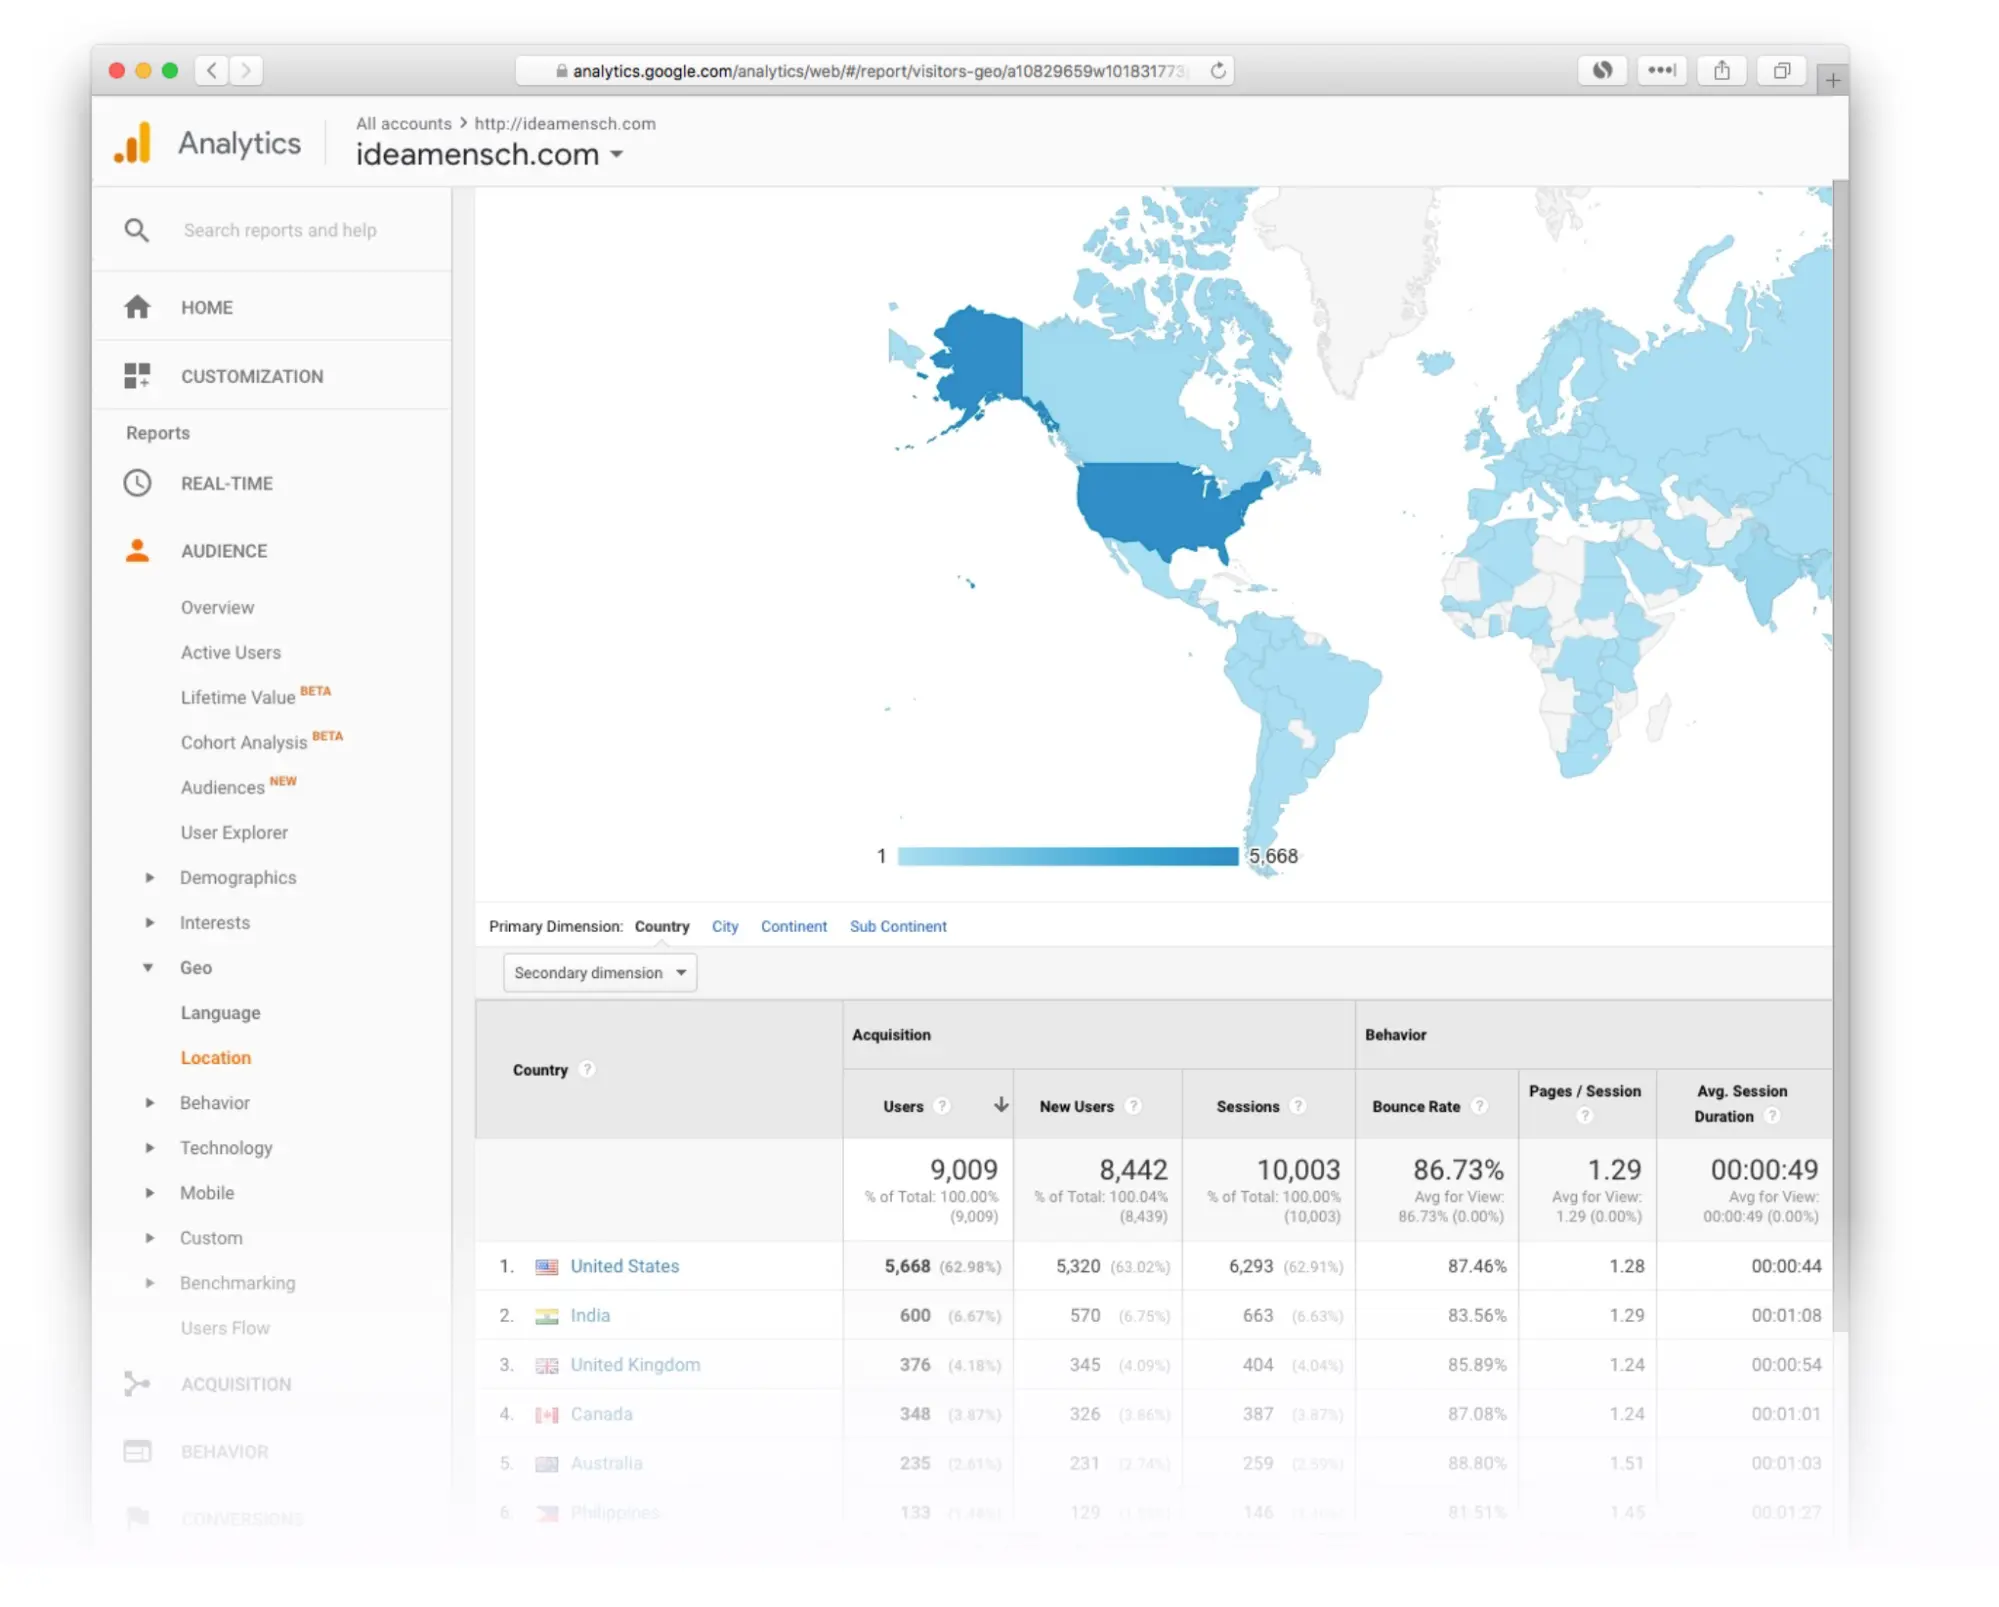Click the Google Analytics logo icon
The width and height of the screenshot is (1999, 1607).
[133, 143]
